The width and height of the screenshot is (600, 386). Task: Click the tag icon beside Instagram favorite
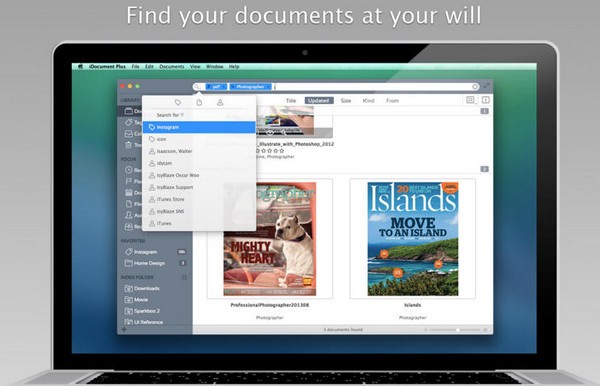(x=129, y=252)
